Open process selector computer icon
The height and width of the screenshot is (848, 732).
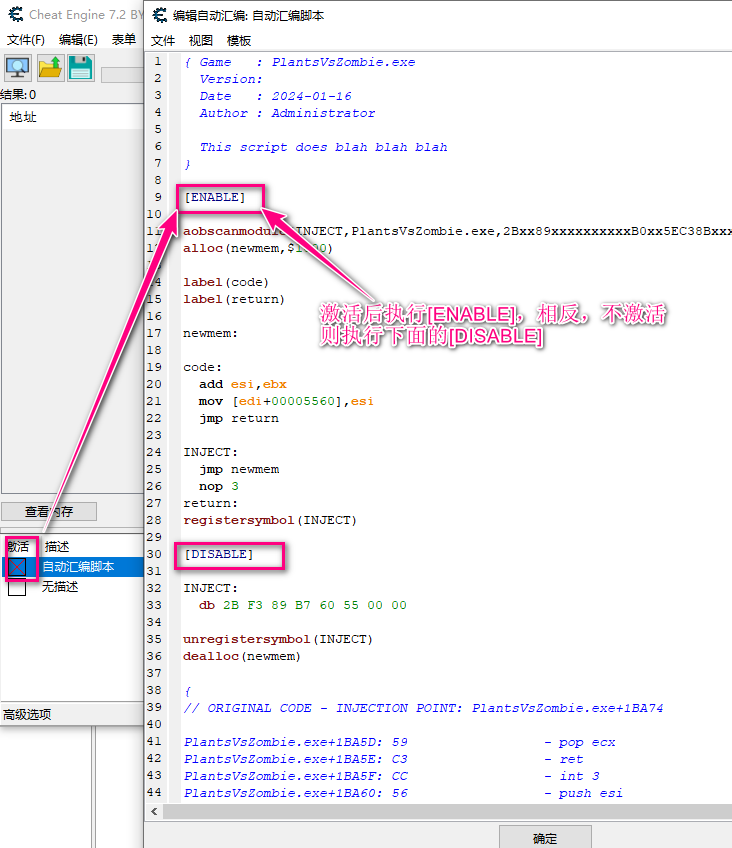[18, 68]
